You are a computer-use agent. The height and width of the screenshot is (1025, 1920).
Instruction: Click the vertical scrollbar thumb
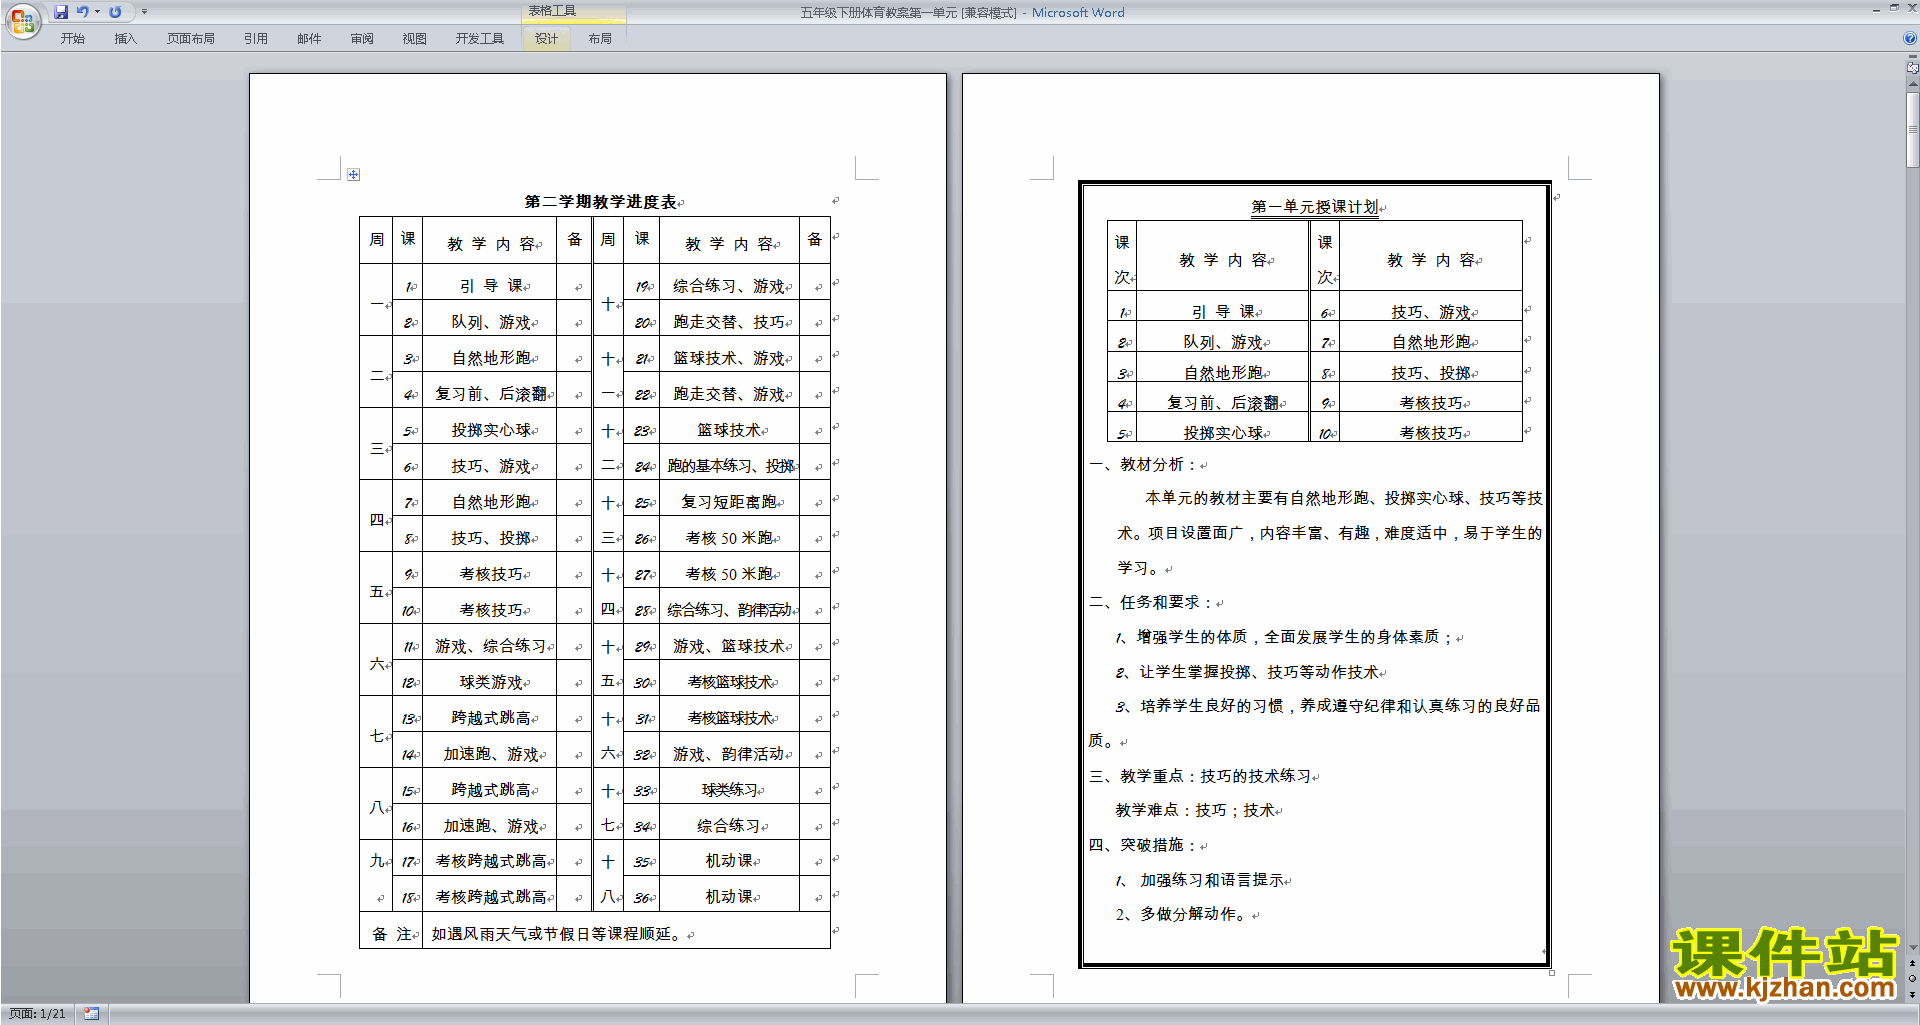pos(1913,130)
